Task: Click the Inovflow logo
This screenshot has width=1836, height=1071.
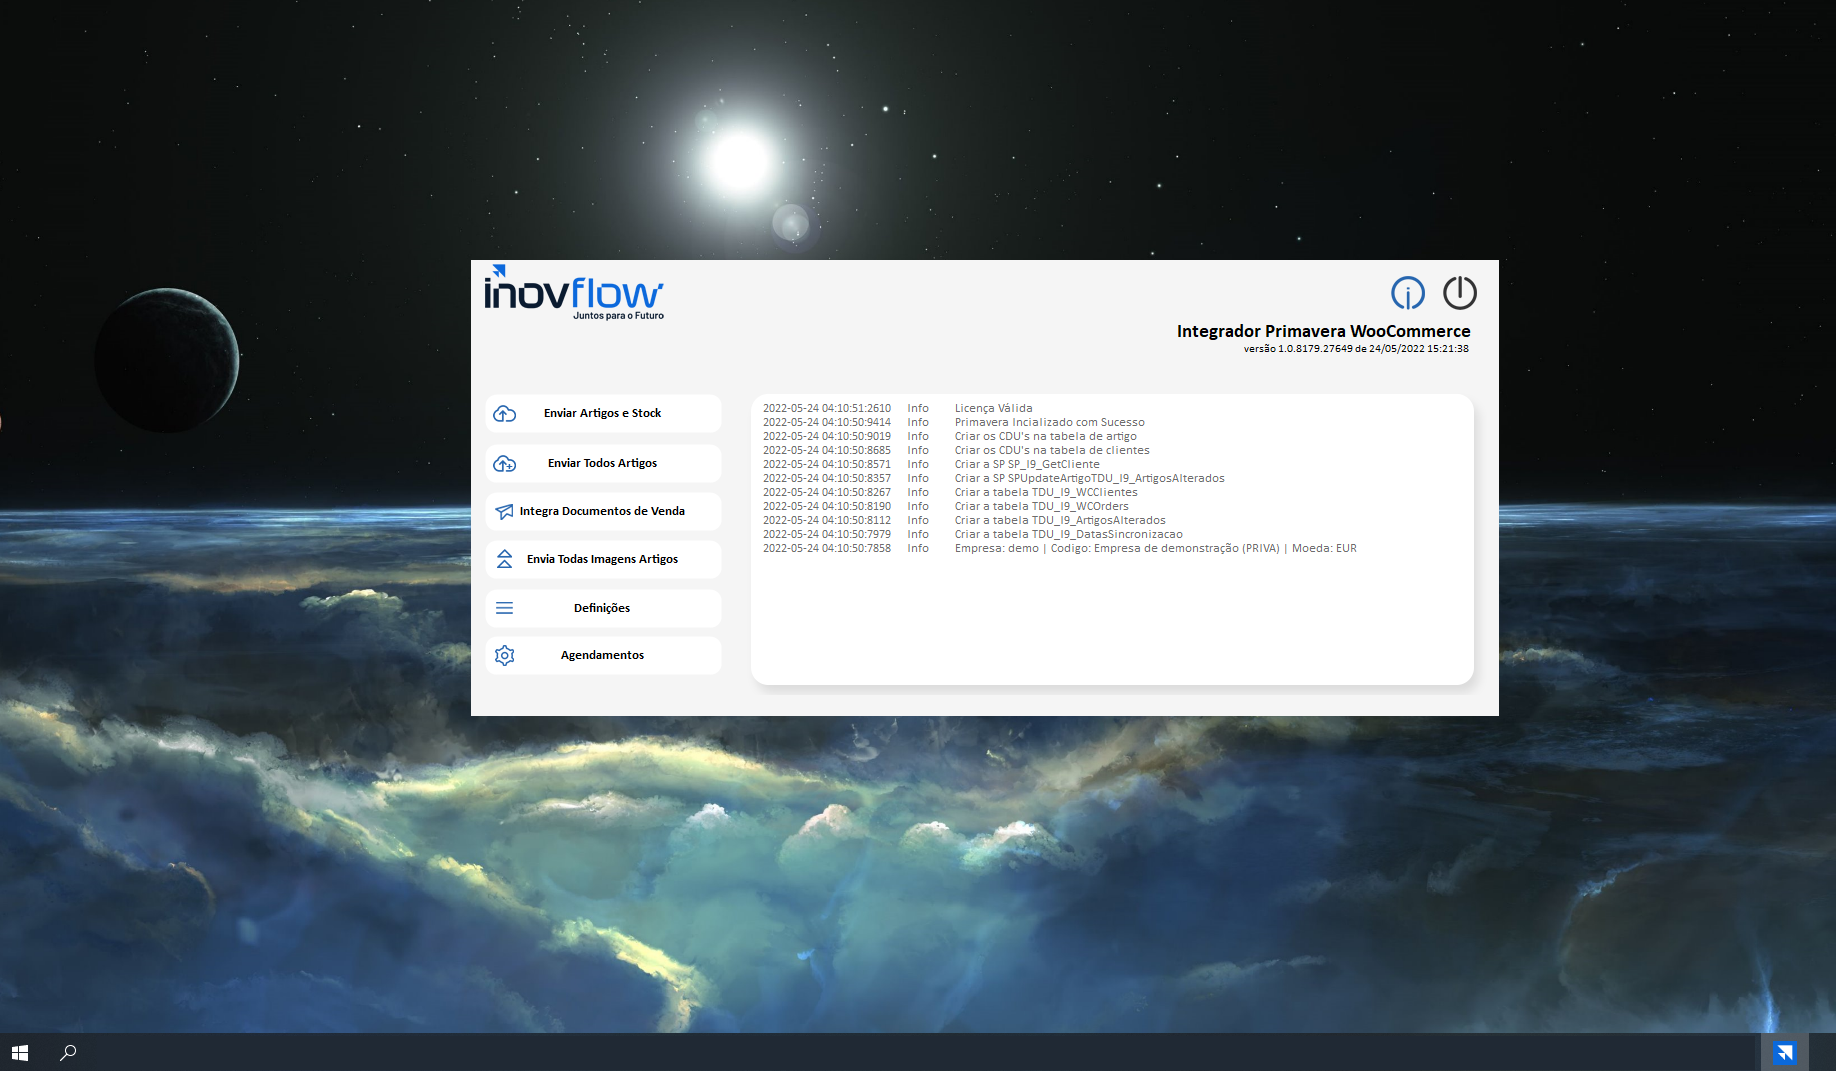Action: 574,292
